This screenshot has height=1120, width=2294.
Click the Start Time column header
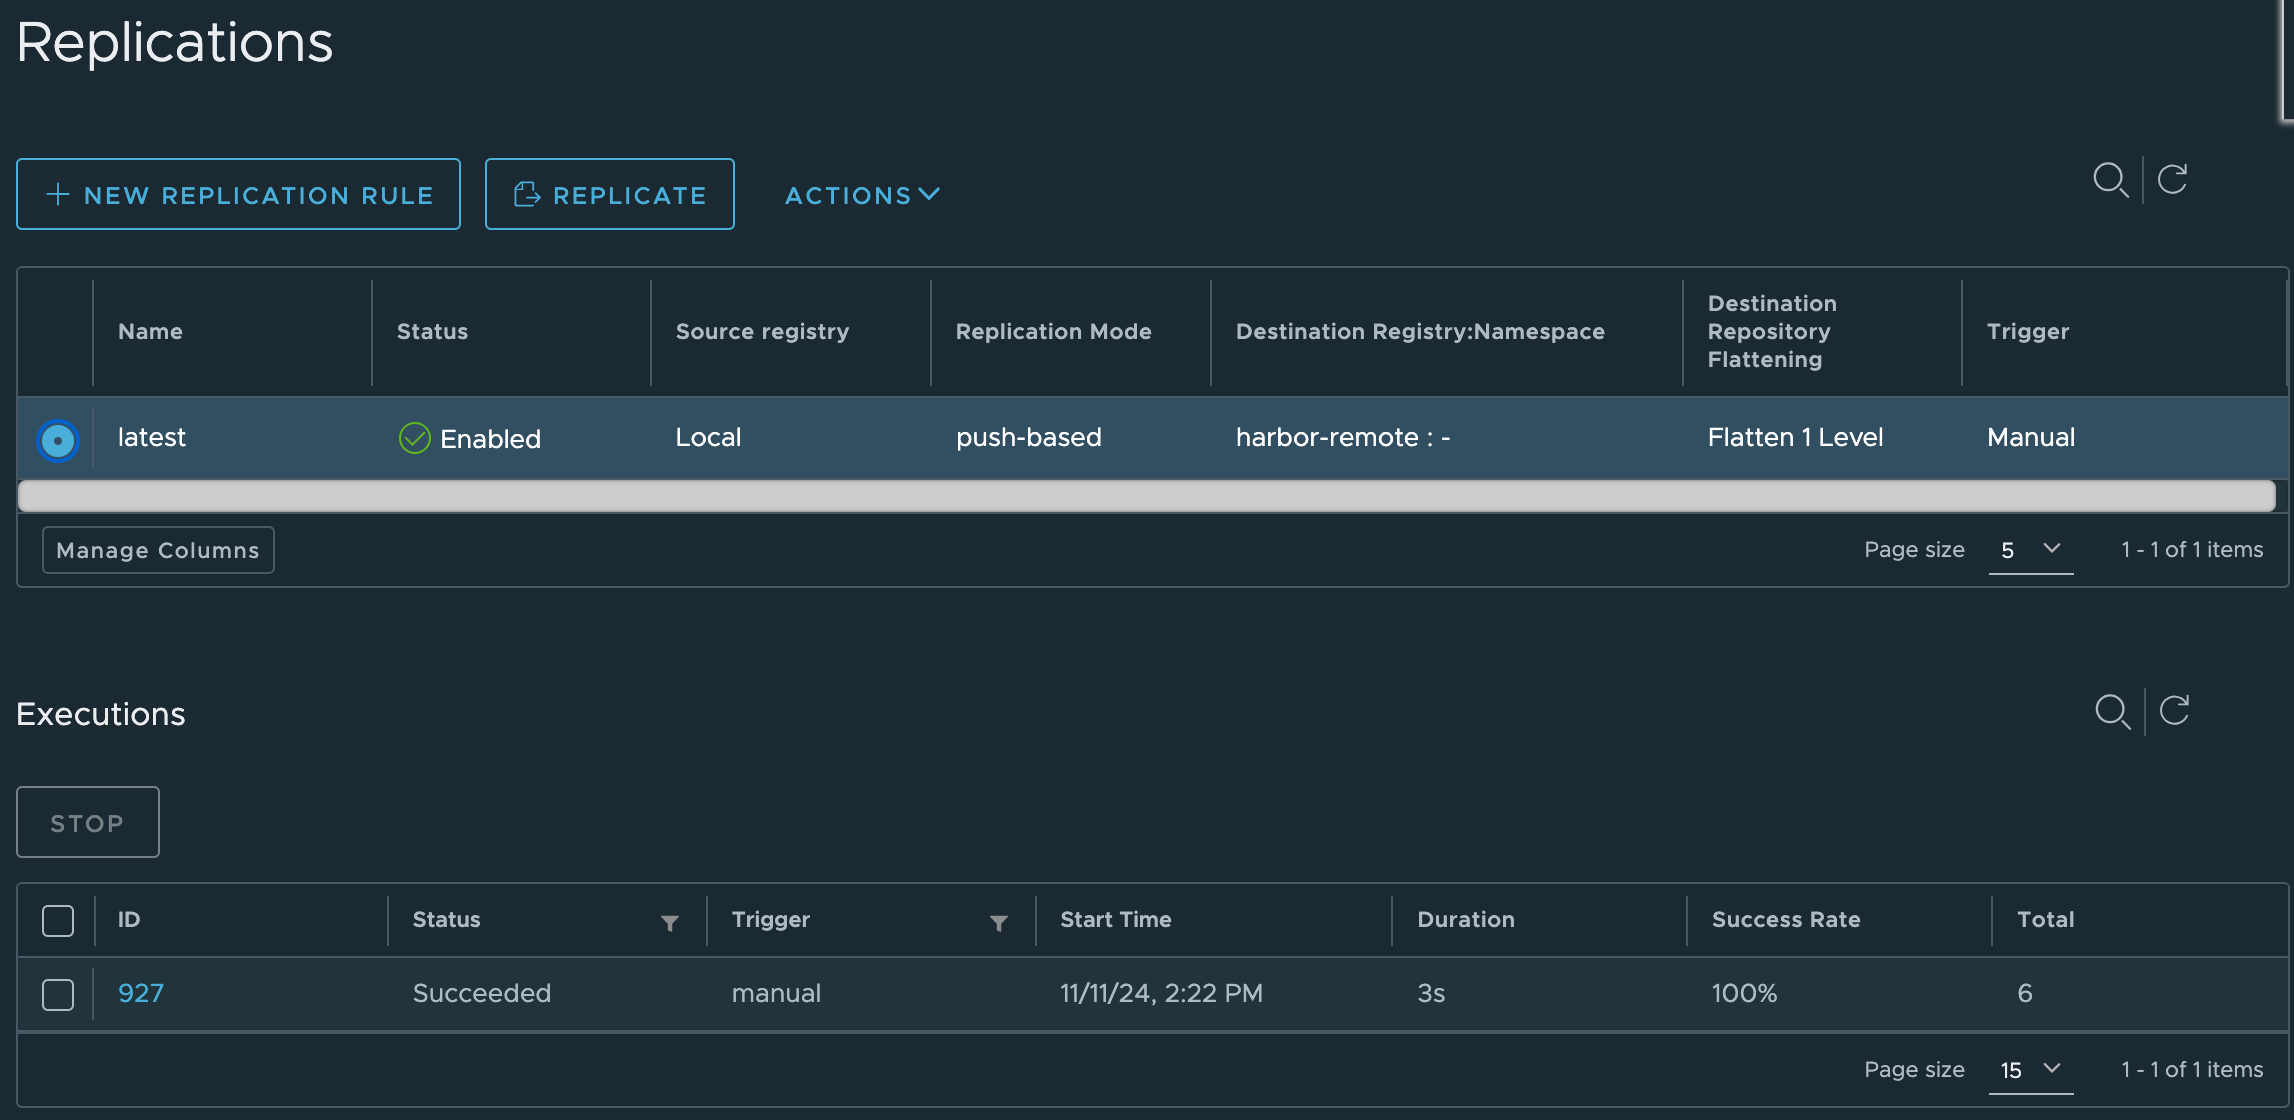click(x=1115, y=920)
